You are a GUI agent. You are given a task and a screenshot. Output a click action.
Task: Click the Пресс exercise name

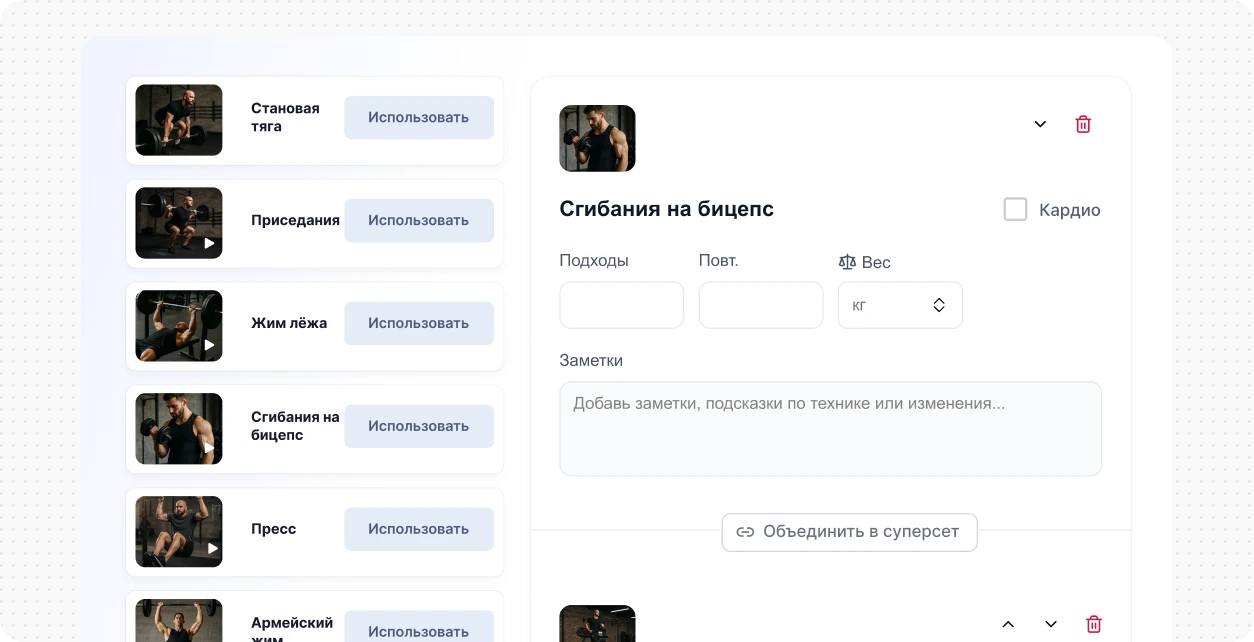274,530
